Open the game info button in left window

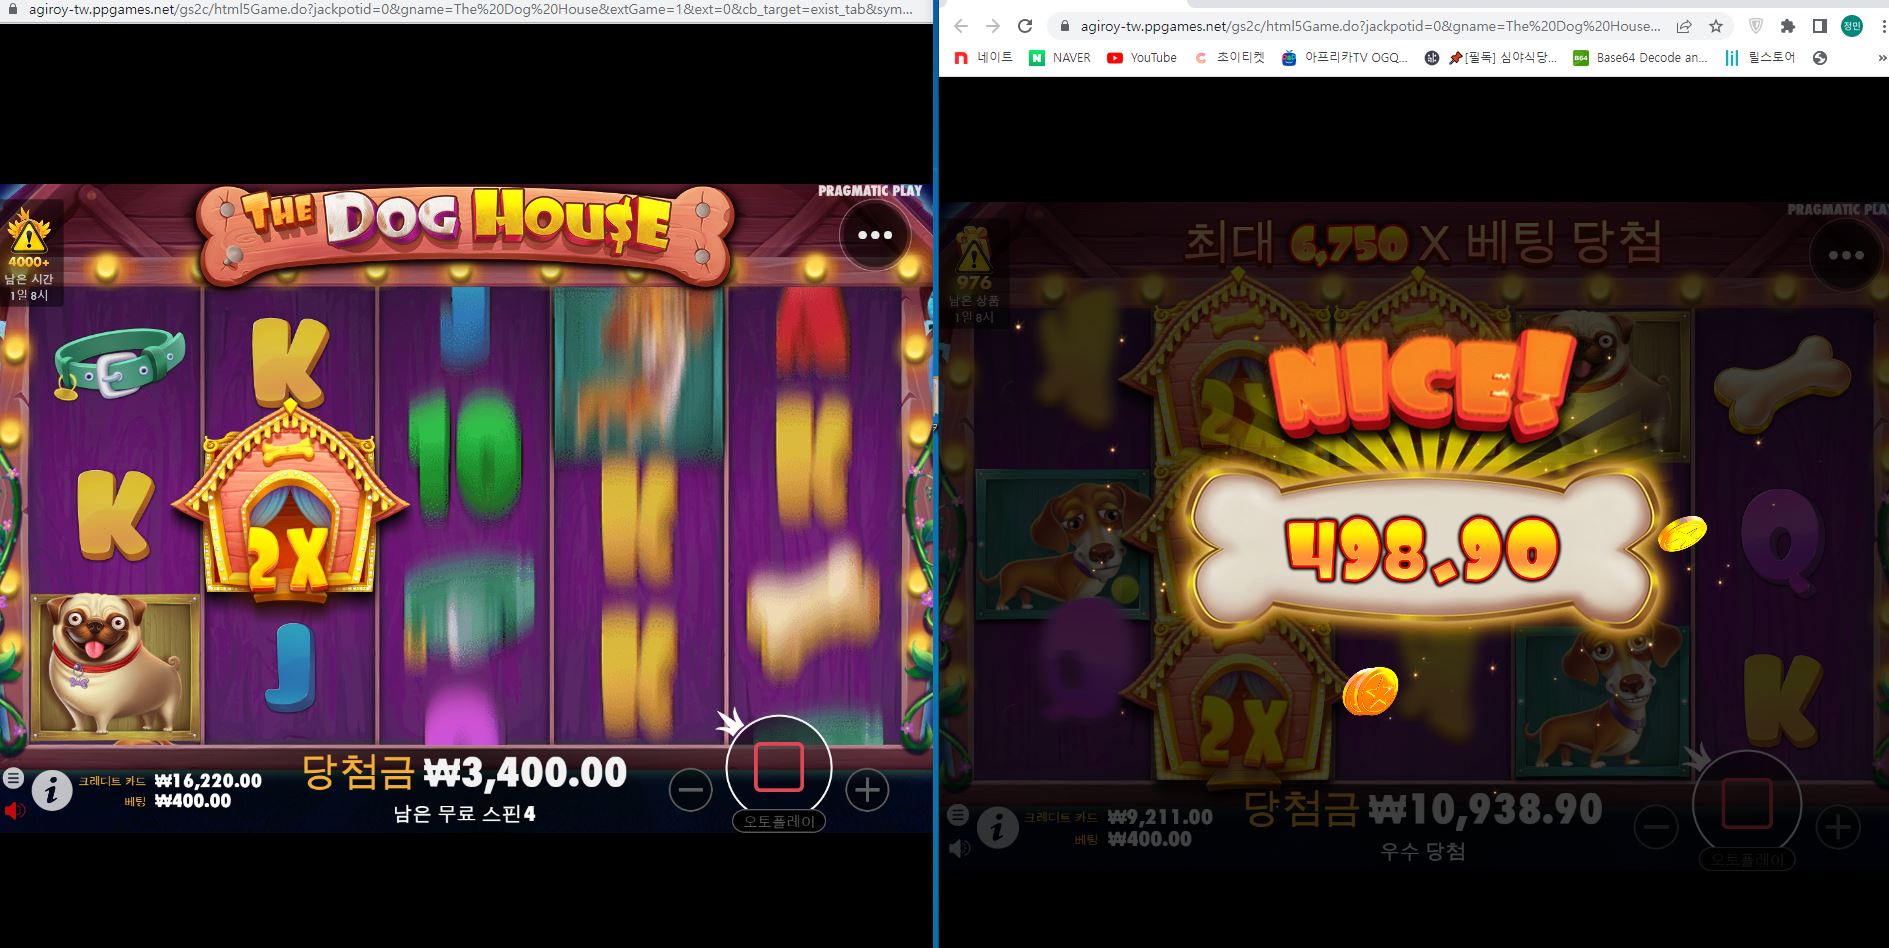52,792
